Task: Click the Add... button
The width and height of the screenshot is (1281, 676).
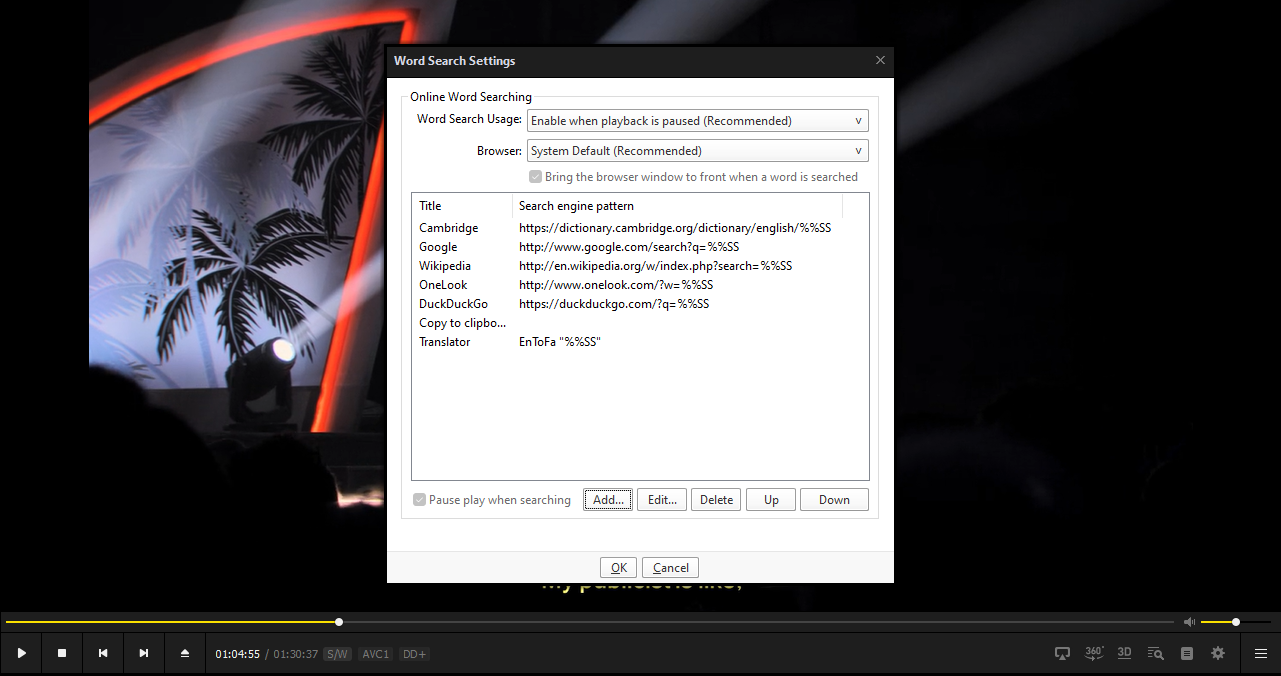Action: [608, 500]
